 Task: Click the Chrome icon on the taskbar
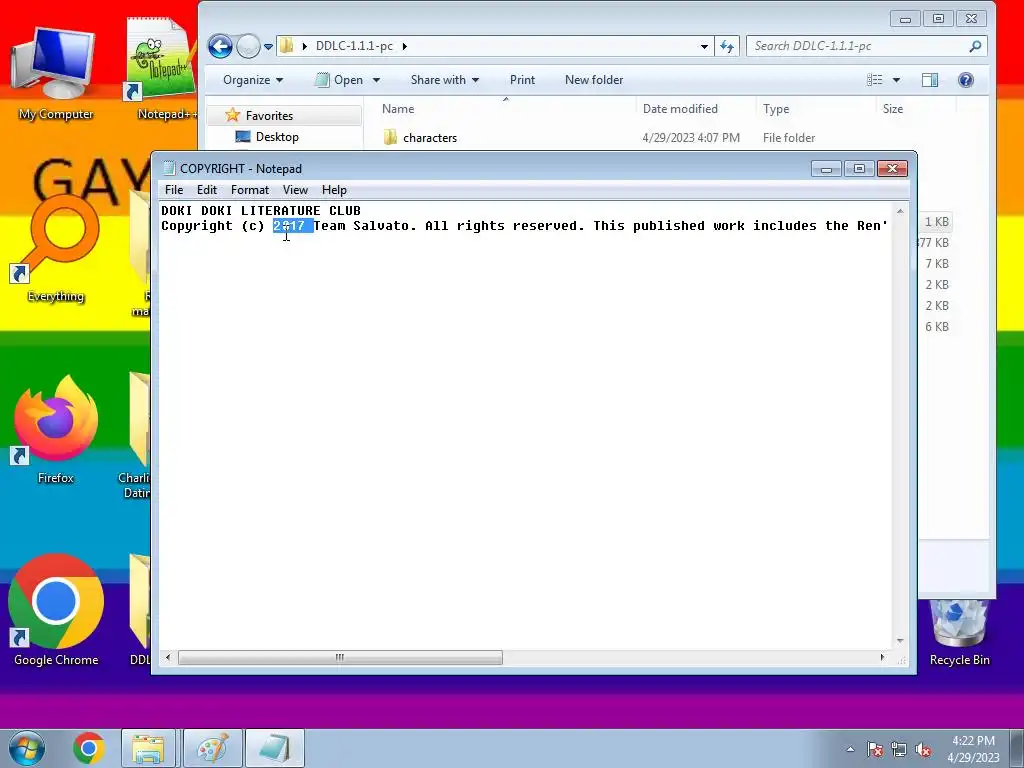coord(88,748)
